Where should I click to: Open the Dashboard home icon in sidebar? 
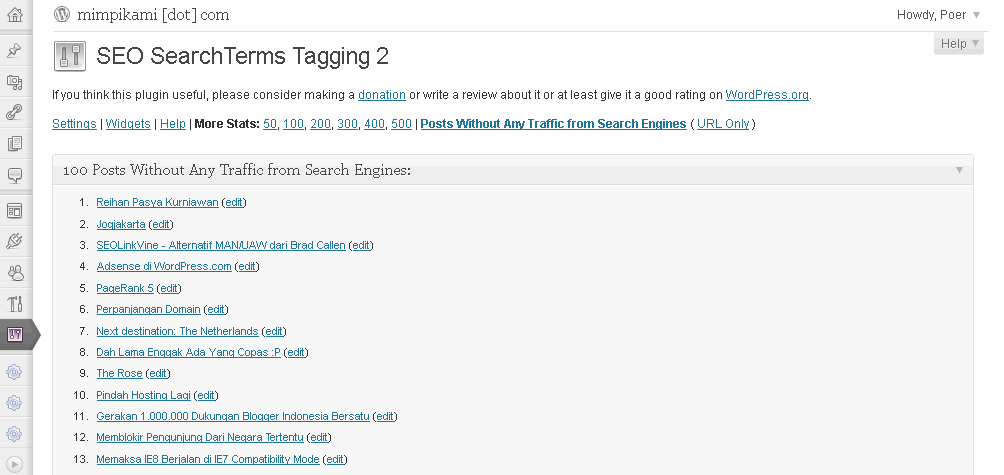click(x=14, y=14)
